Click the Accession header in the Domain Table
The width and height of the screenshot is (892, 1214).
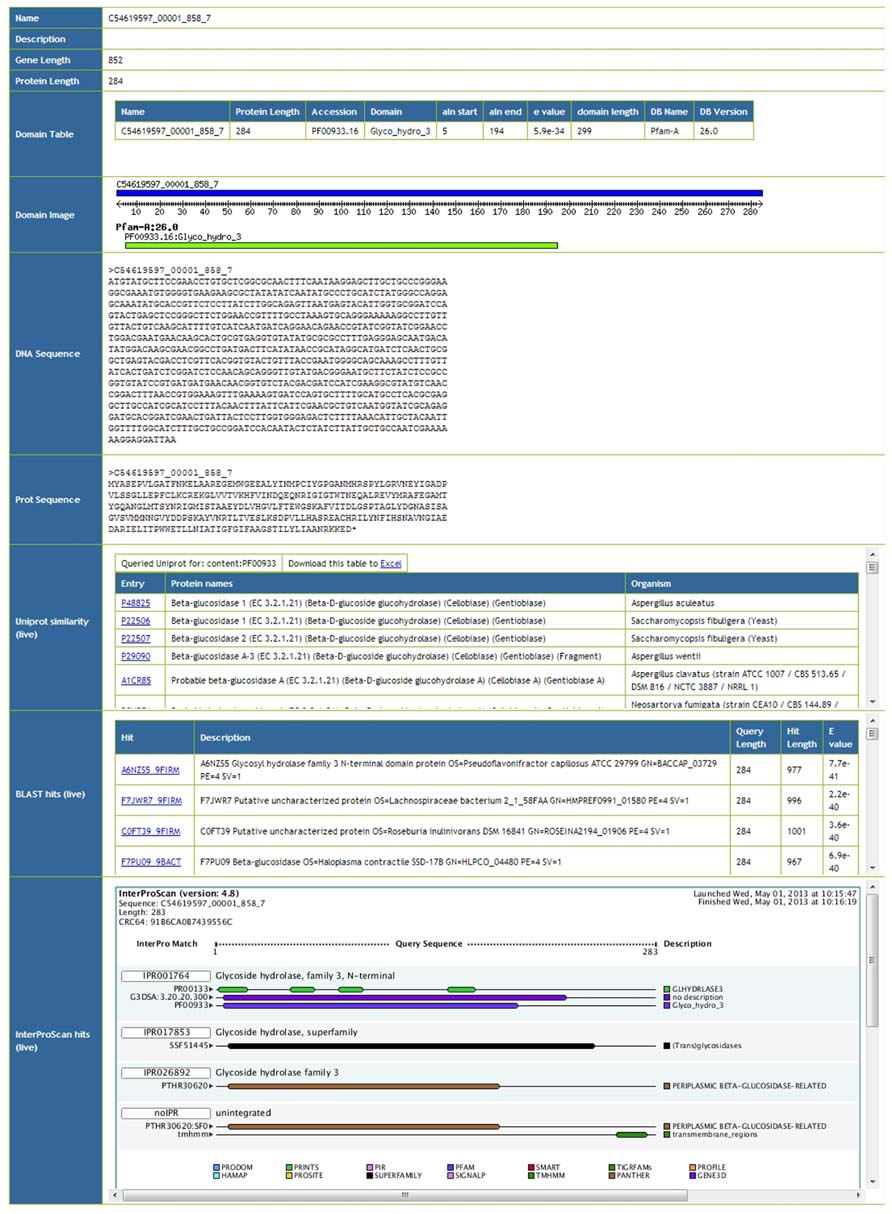tap(333, 112)
